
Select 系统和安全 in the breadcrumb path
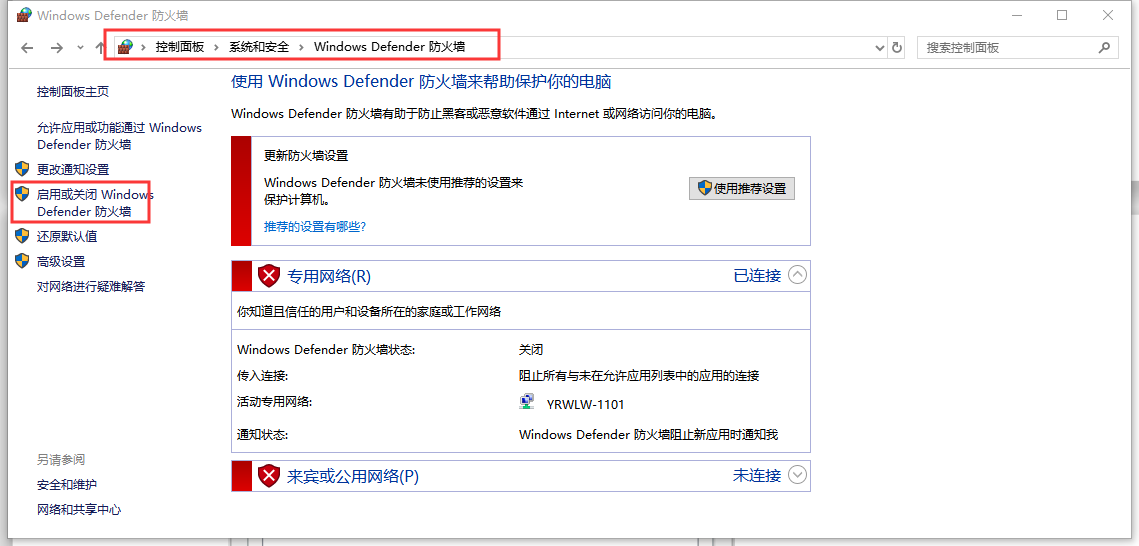coord(259,47)
